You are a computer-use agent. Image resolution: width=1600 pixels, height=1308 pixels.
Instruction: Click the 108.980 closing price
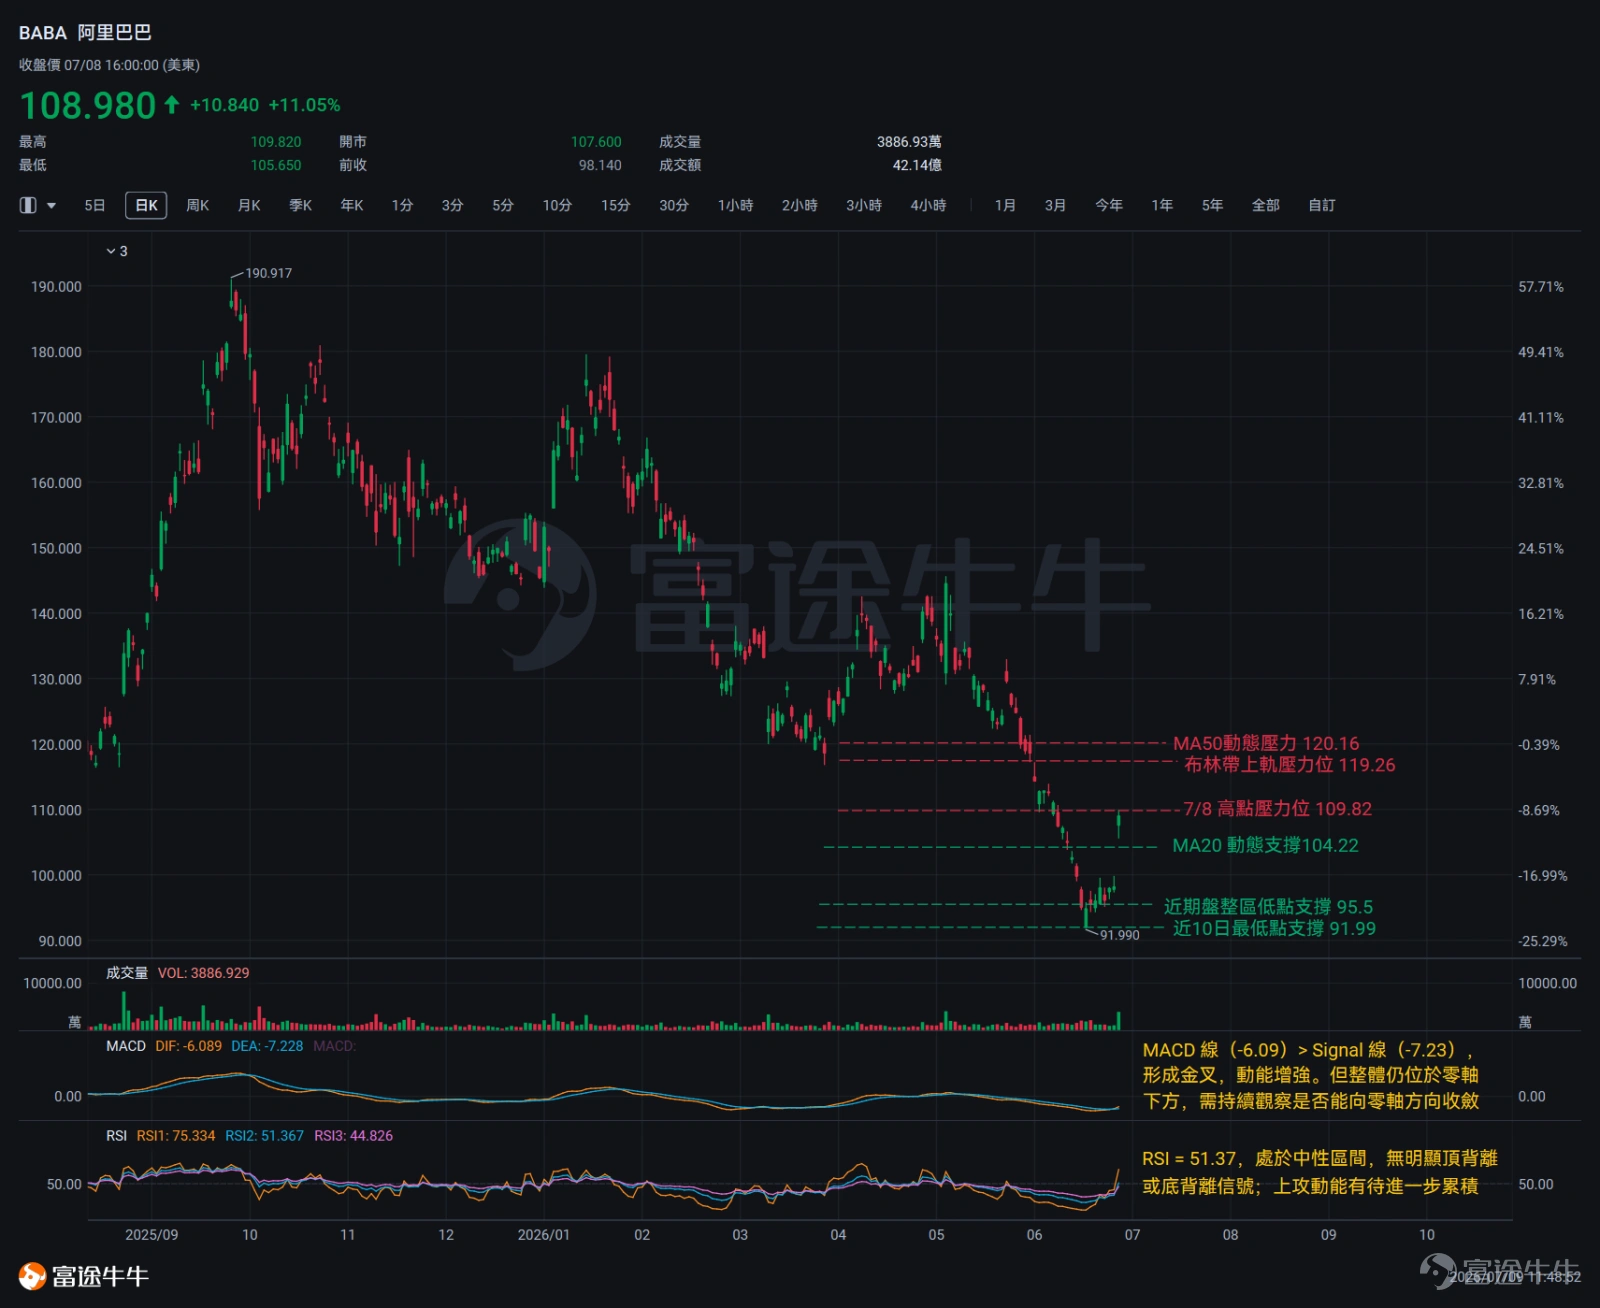(x=88, y=105)
